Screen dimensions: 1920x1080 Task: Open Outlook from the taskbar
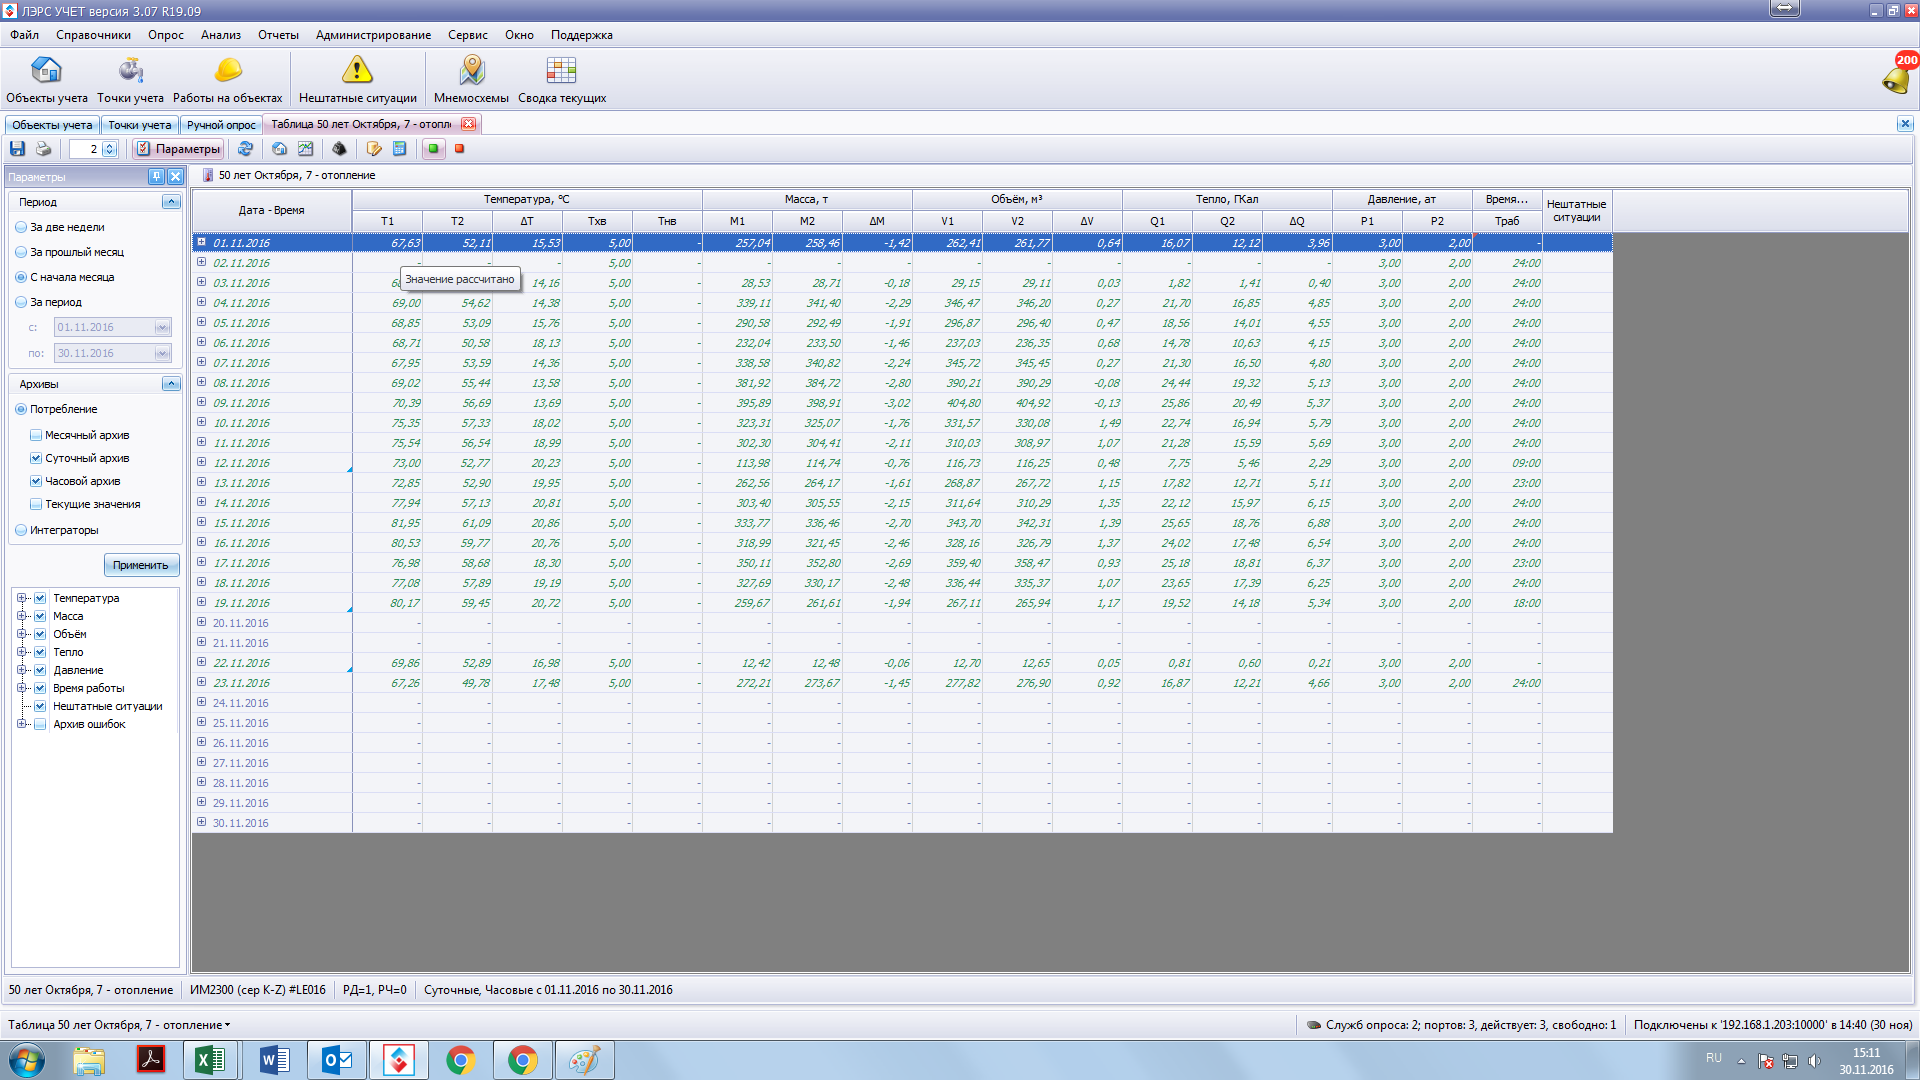coord(336,1060)
